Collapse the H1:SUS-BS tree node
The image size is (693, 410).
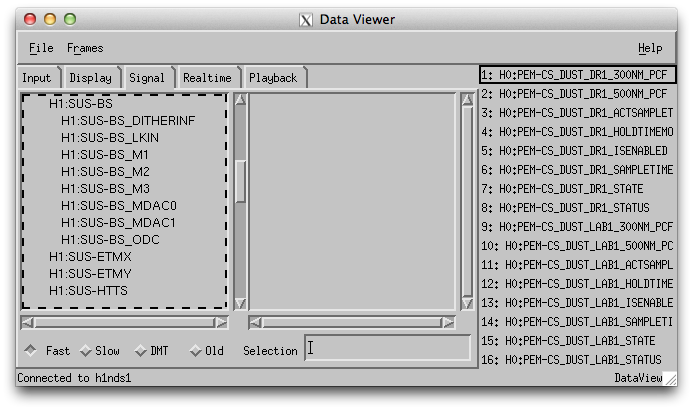click(81, 104)
